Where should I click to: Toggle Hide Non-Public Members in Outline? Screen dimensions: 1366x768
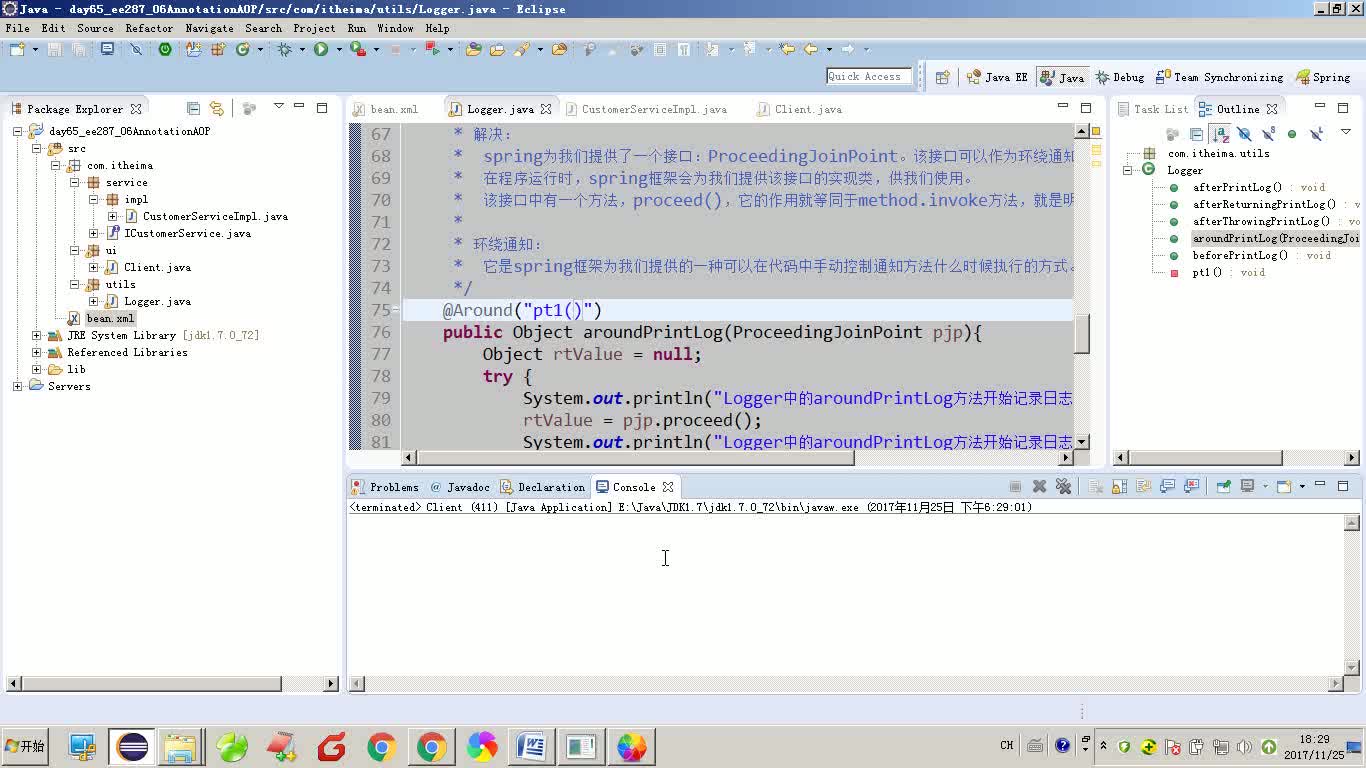[1292, 134]
